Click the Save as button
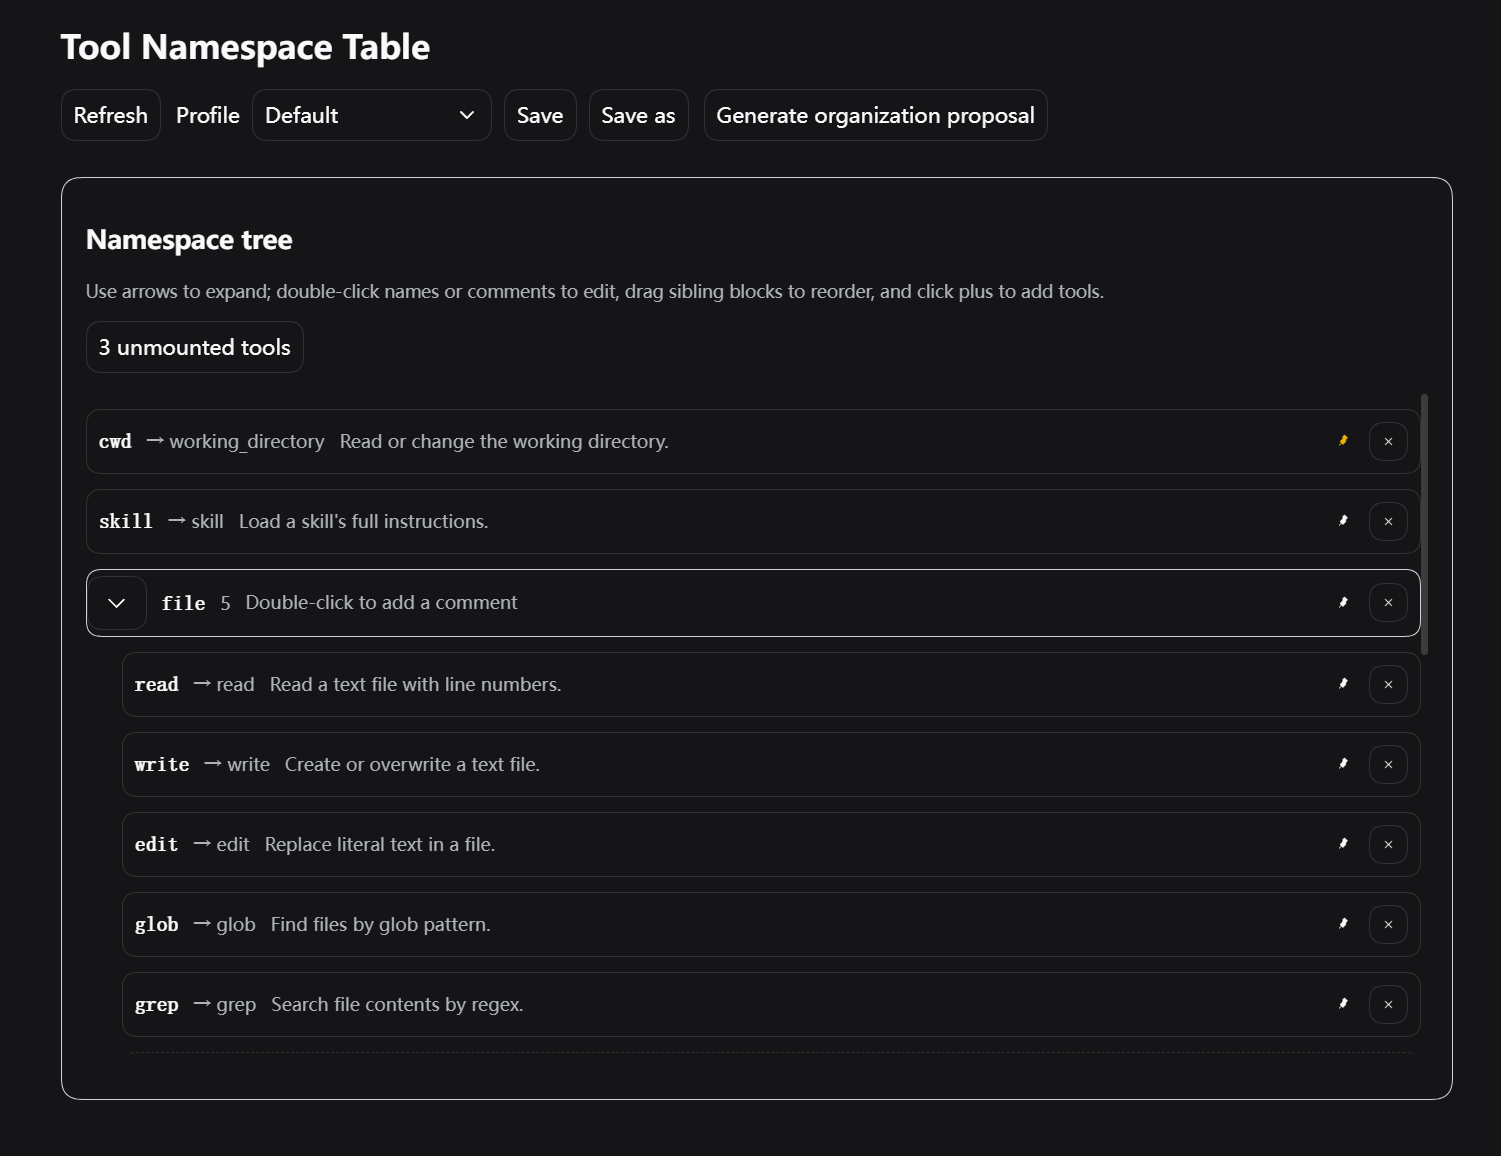This screenshot has height=1156, width=1501. pos(638,115)
